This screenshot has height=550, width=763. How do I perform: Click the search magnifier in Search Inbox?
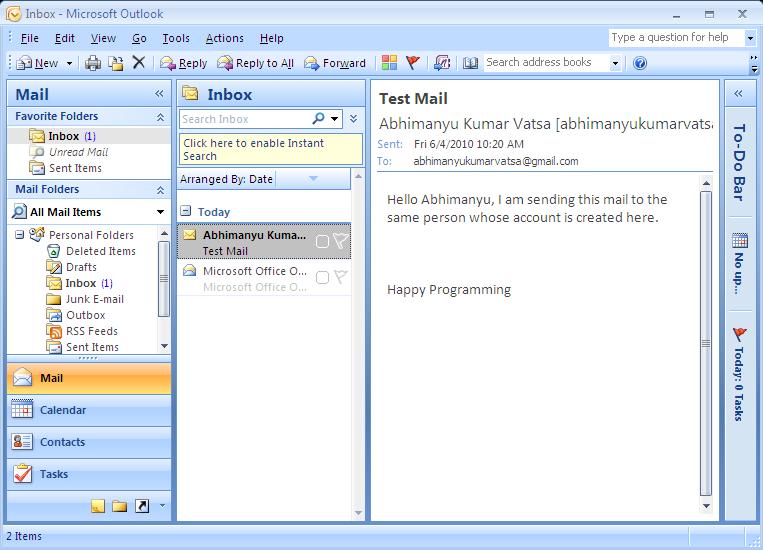click(x=318, y=118)
